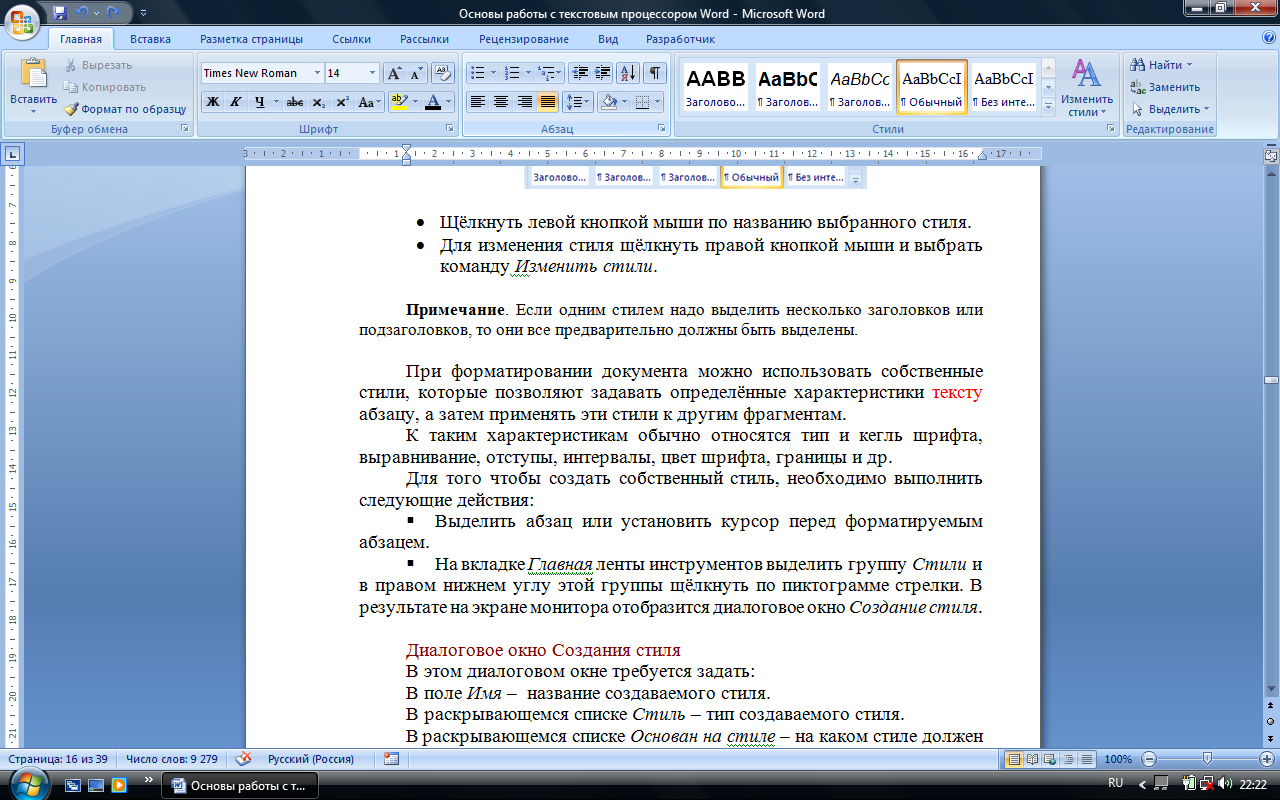Expand the font size 14 dropdown
This screenshot has height=800, width=1280.
tap(373, 73)
